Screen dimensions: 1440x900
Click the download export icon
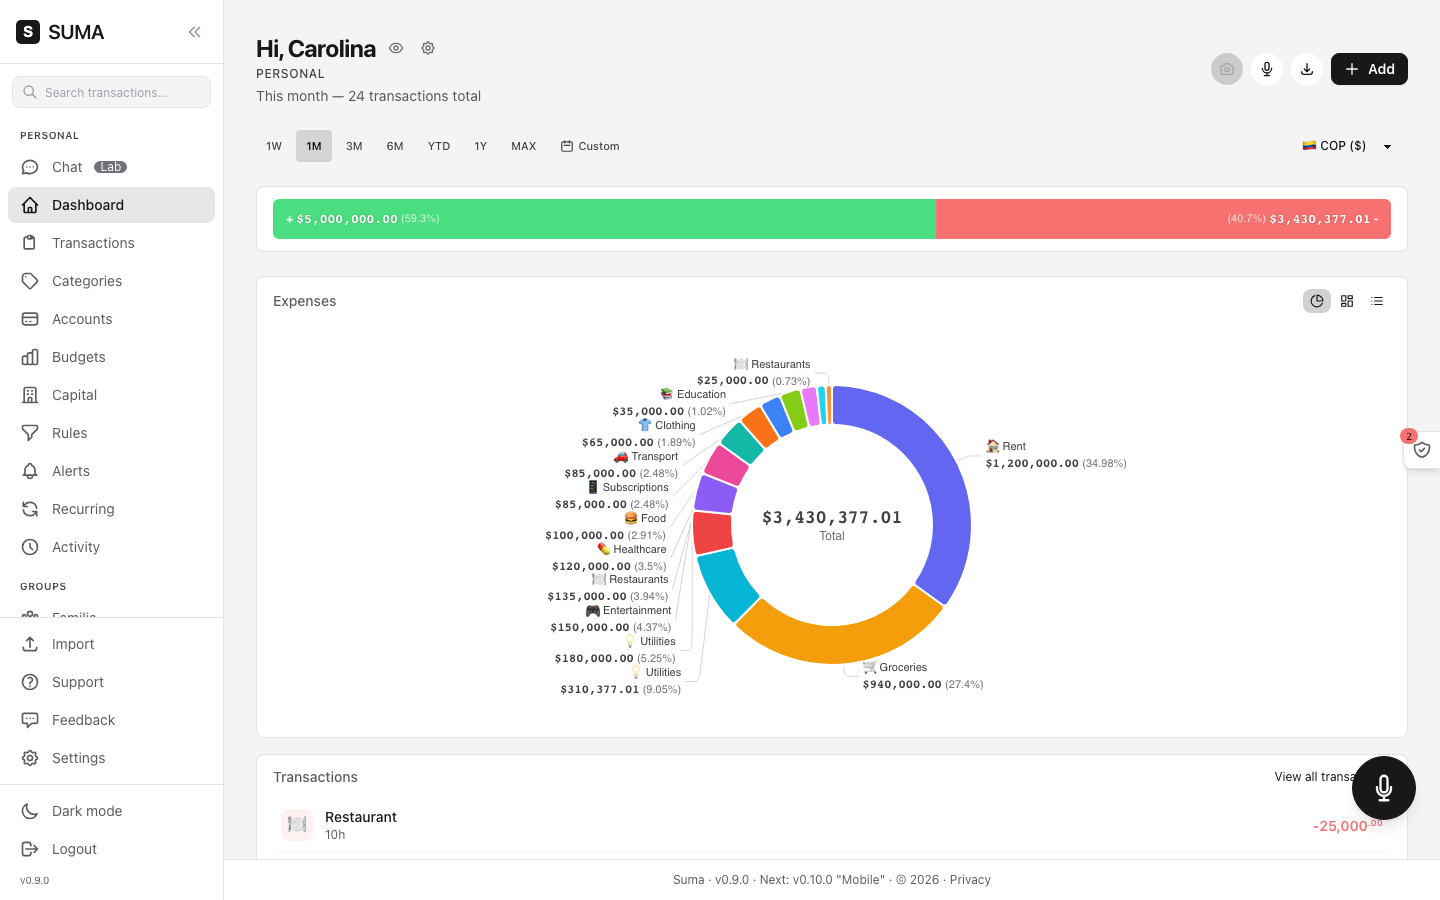[x=1307, y=69]
